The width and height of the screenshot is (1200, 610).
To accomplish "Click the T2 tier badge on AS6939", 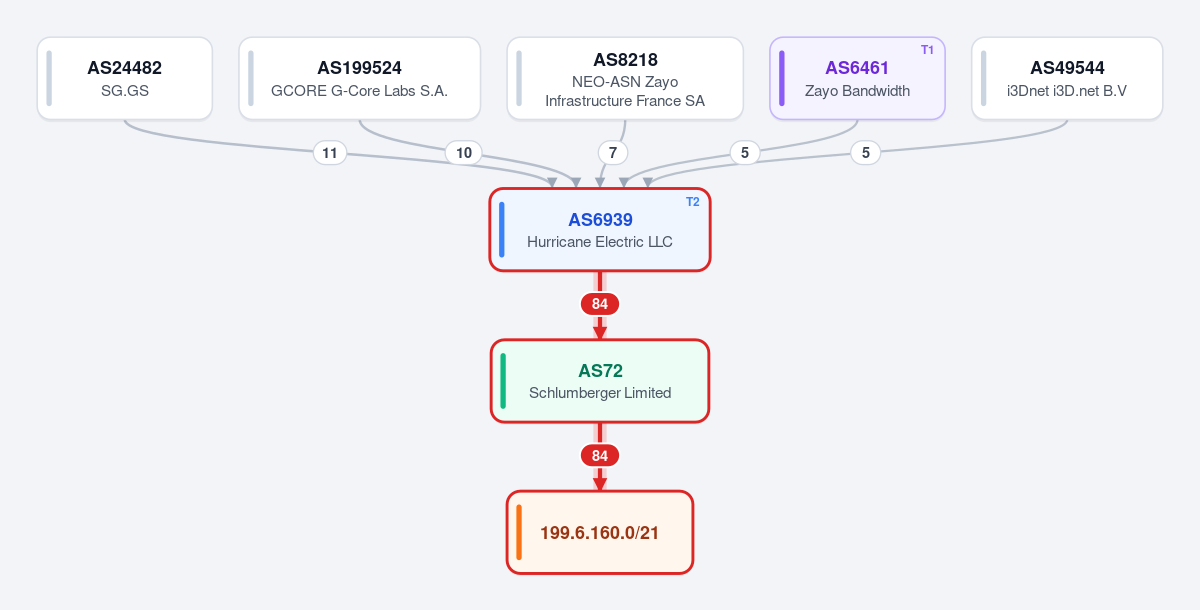I will click(693, 202).
